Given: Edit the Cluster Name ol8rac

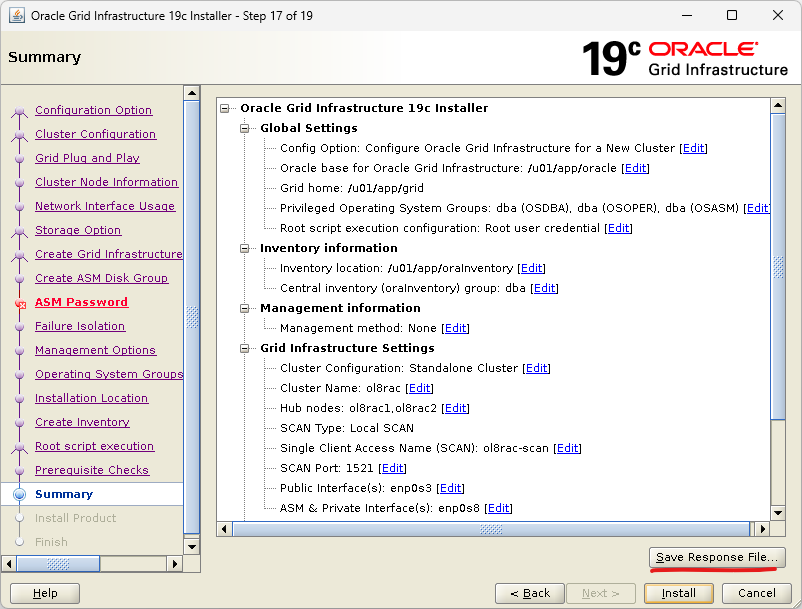Looking at the screenshot, I should pyautogui.click(x=419, y=388).
